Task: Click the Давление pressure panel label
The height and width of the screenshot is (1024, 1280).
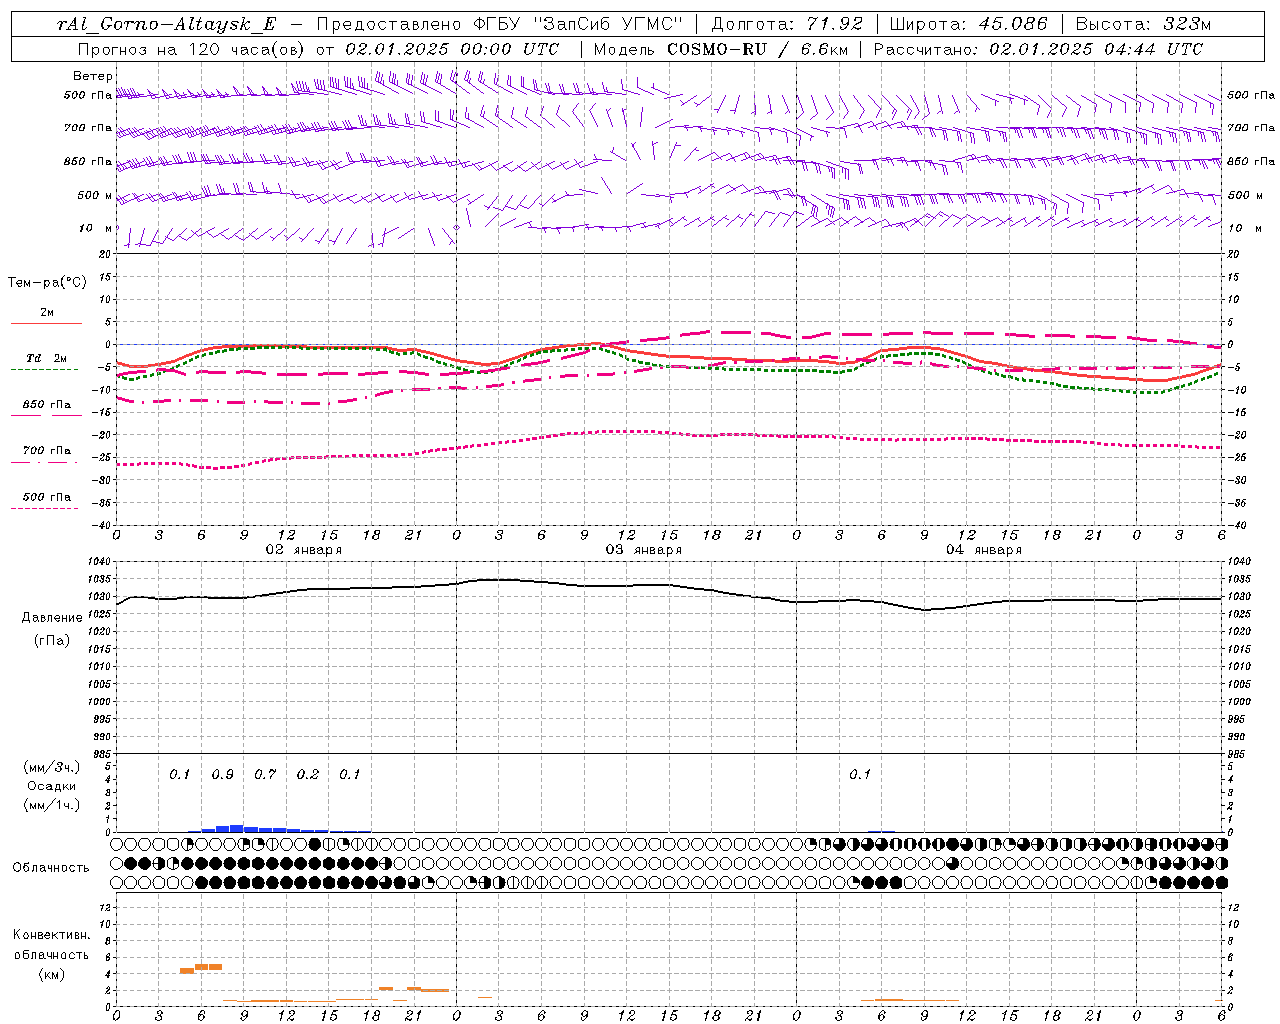Action: [x=52, y=618]
